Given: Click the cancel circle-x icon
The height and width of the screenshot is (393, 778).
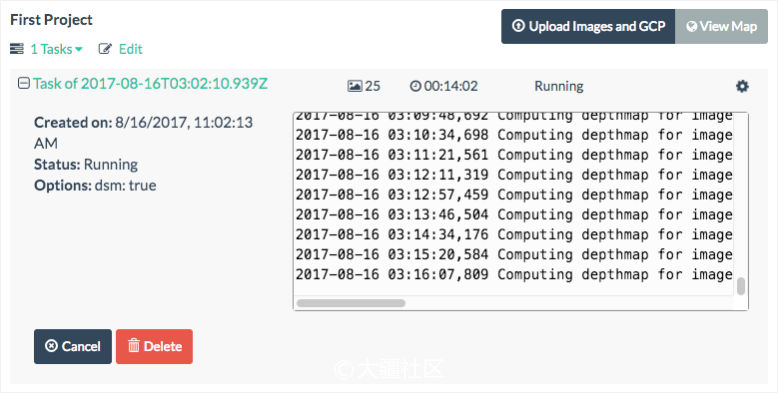Looking at the screenshot, I should tap(51, 346).
